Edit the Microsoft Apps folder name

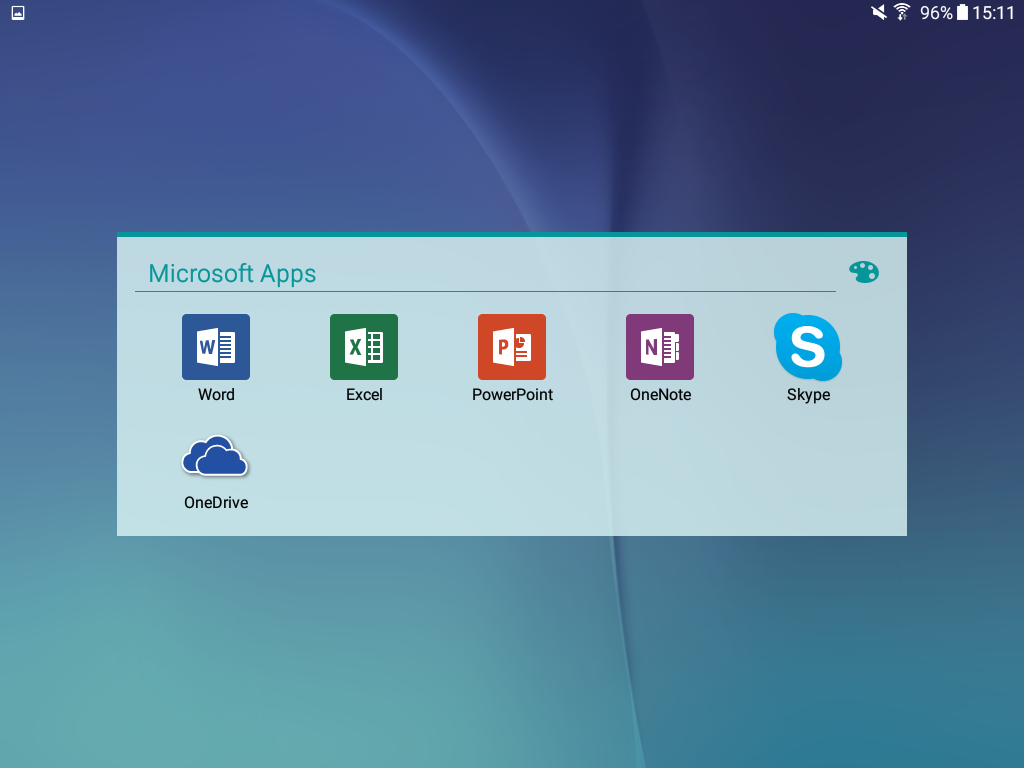232,274
